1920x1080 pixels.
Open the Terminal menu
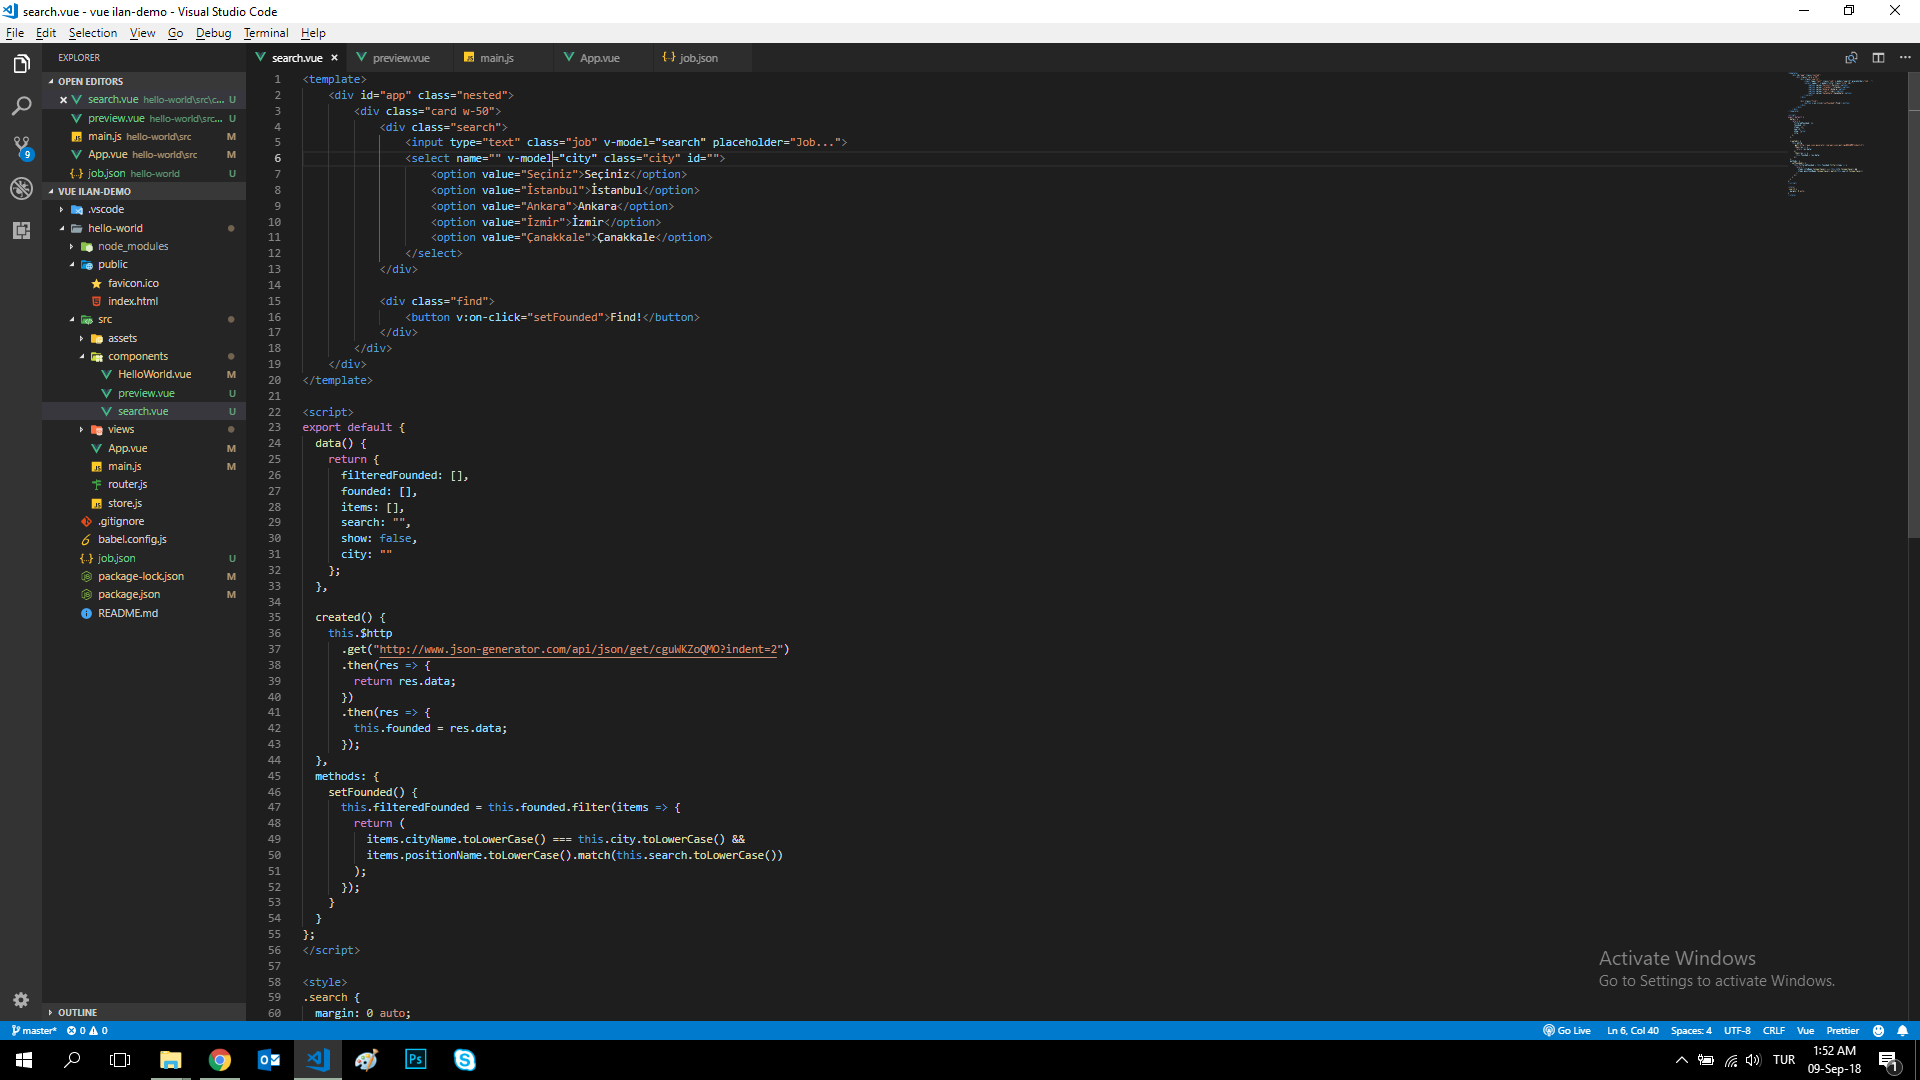click(x=265, y=33)
